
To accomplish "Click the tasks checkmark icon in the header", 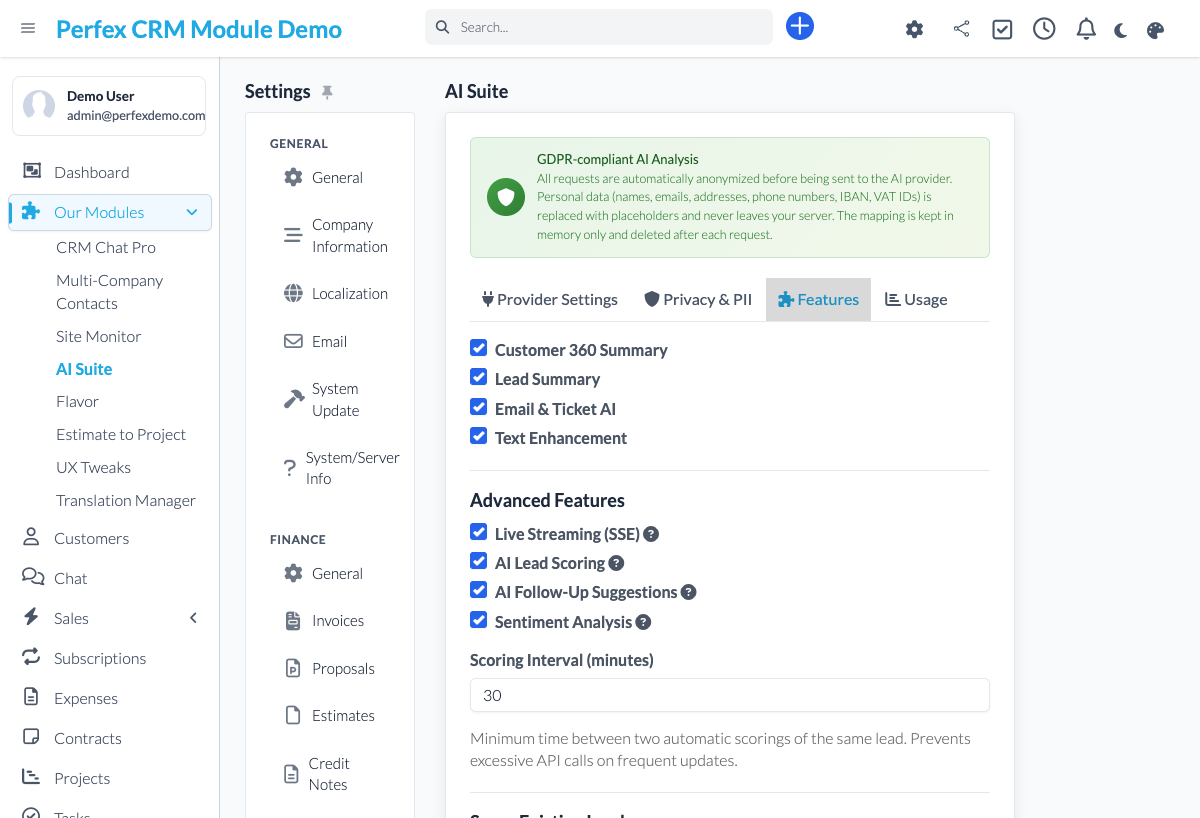I will point(1002,29).
